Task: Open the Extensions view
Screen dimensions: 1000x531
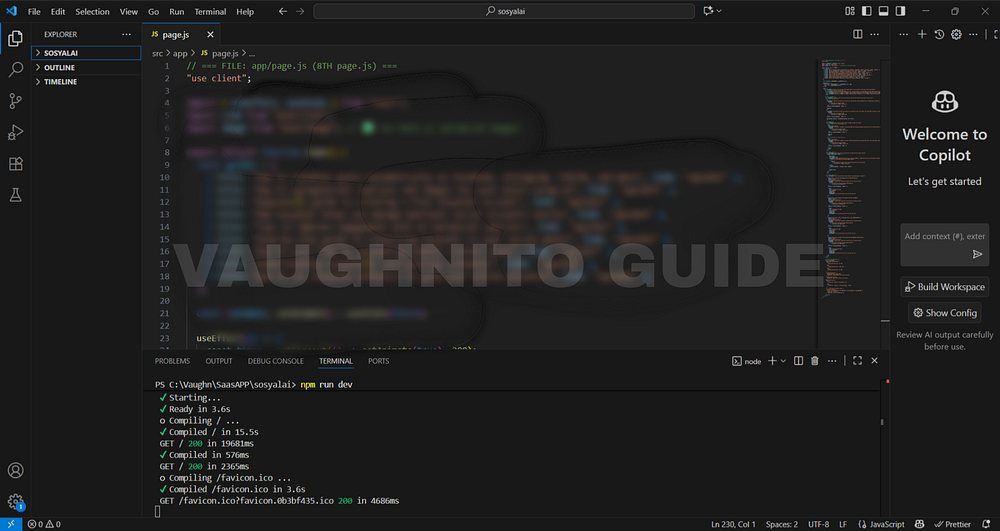Action: 15,164
